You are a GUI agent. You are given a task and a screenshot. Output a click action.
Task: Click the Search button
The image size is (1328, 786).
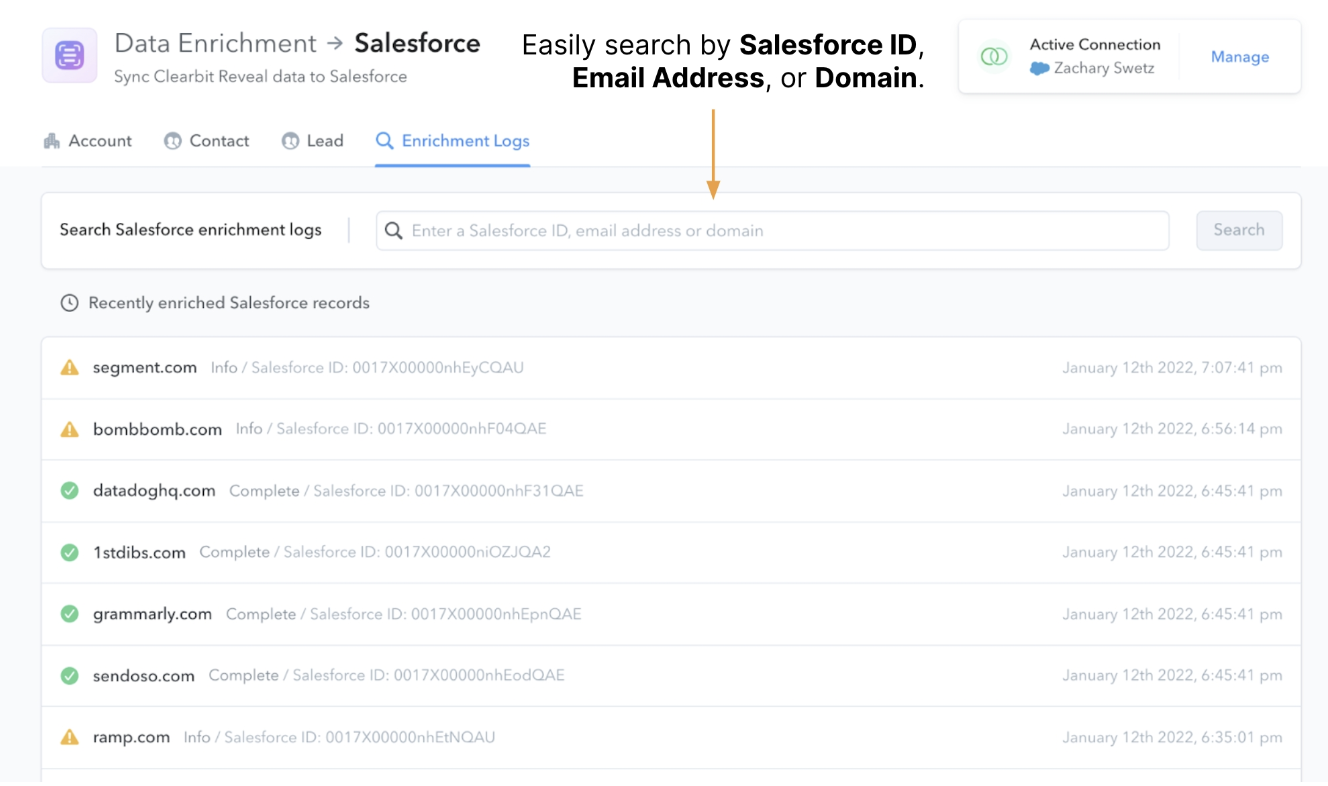coord(1239,230)
